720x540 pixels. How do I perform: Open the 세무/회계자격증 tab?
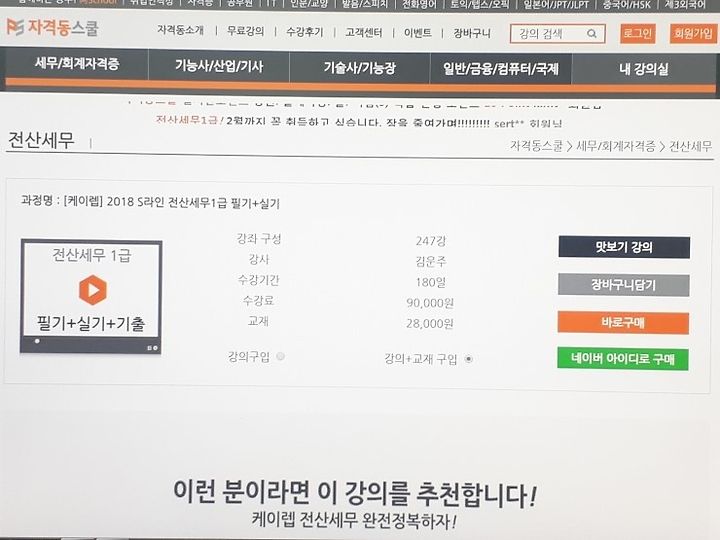pyautogui.click(x=77, y=63)
